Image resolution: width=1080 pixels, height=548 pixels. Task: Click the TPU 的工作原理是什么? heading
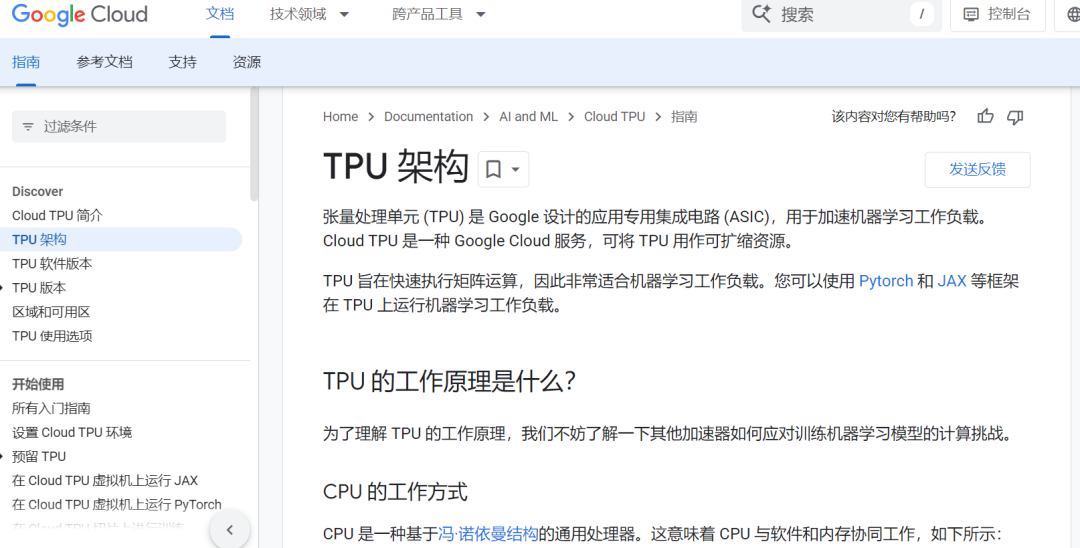(x=449, y=381)
